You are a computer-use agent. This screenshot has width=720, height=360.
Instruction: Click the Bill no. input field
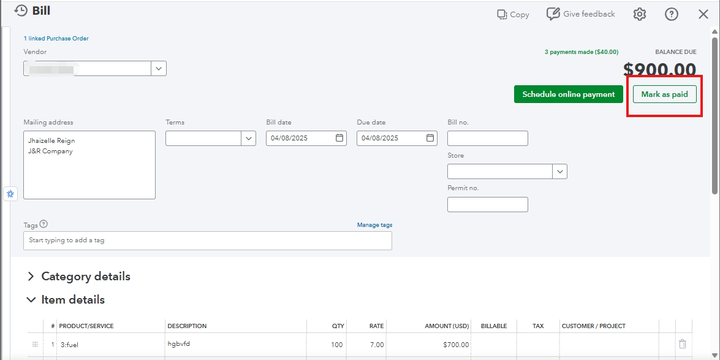[488, 138]
